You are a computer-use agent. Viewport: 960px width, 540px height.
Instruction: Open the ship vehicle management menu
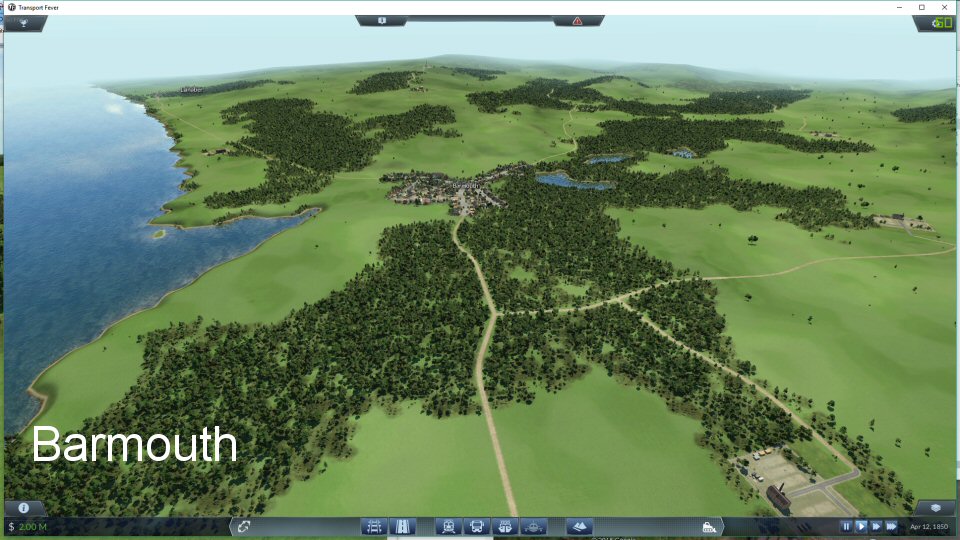[505, 527]
